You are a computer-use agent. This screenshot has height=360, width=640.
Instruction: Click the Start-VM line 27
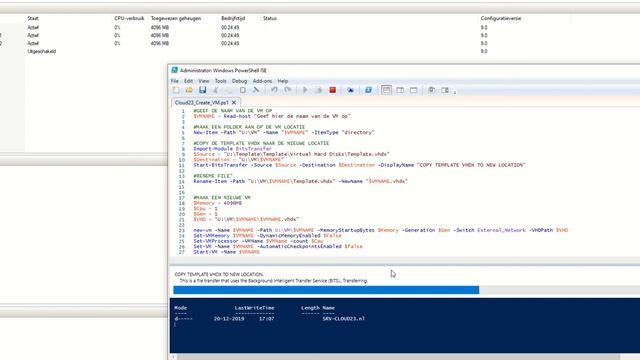click(227, 252)
